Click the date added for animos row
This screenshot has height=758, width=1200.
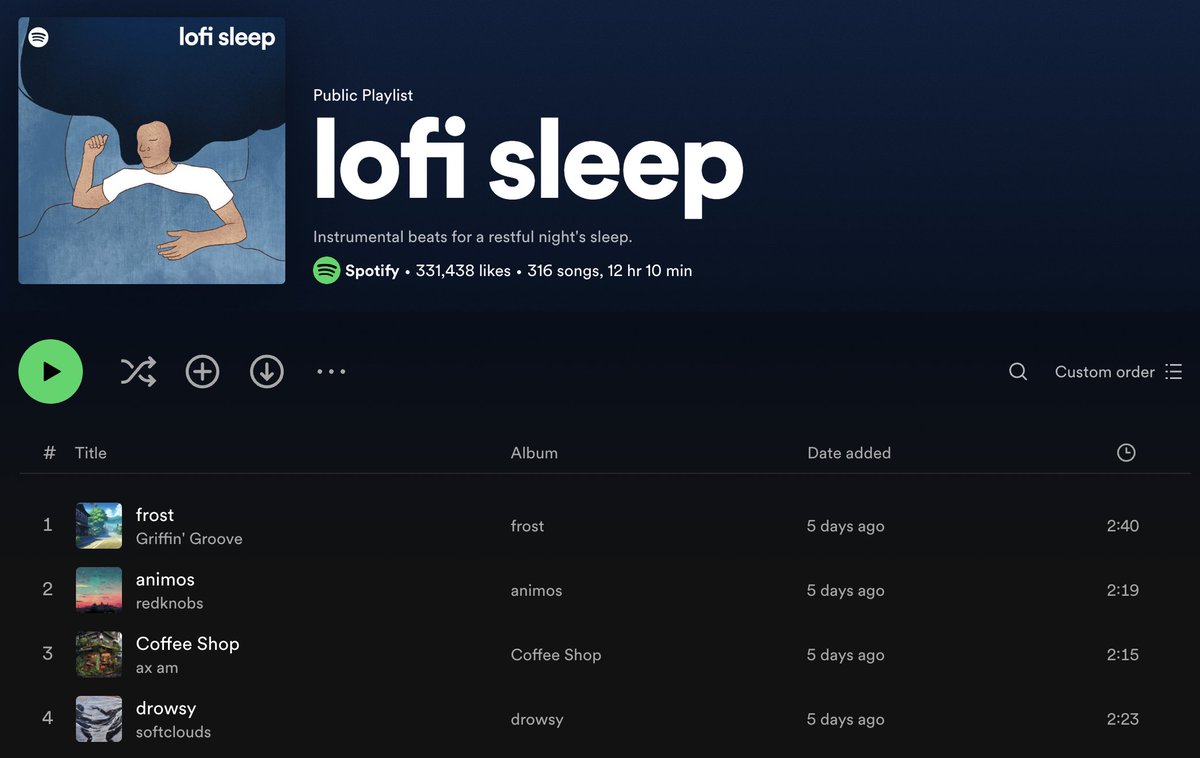pos(846,590)
